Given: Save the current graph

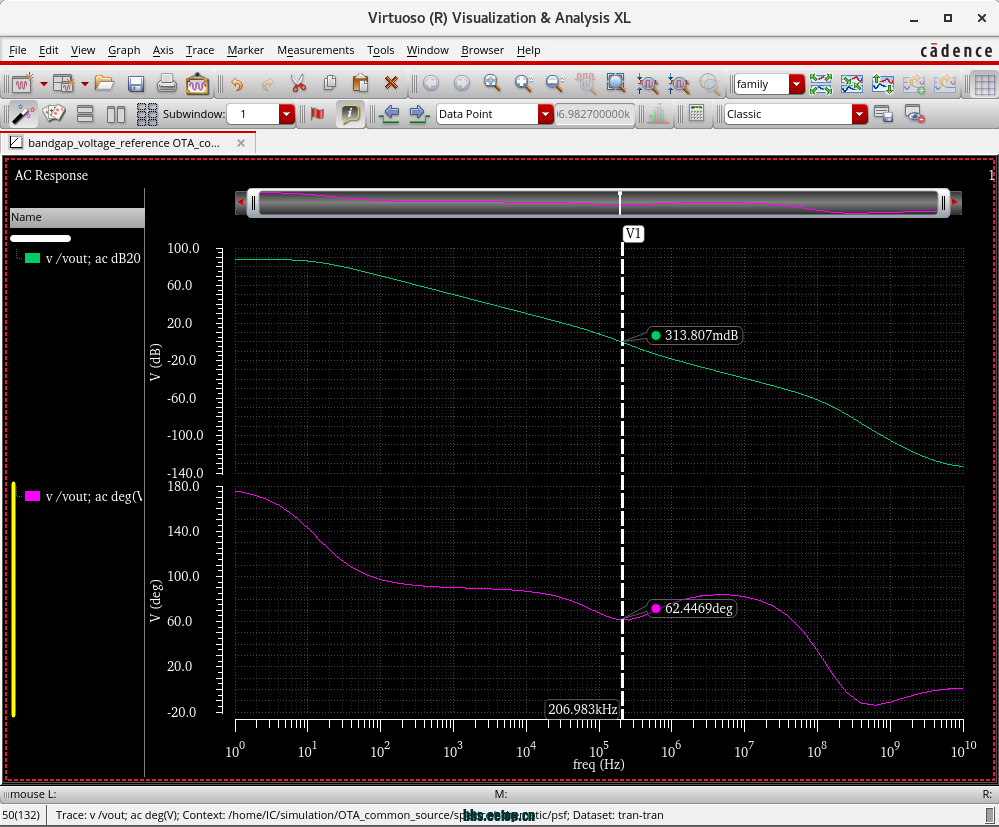Looking at the screenshot, I should click(136, 84).
